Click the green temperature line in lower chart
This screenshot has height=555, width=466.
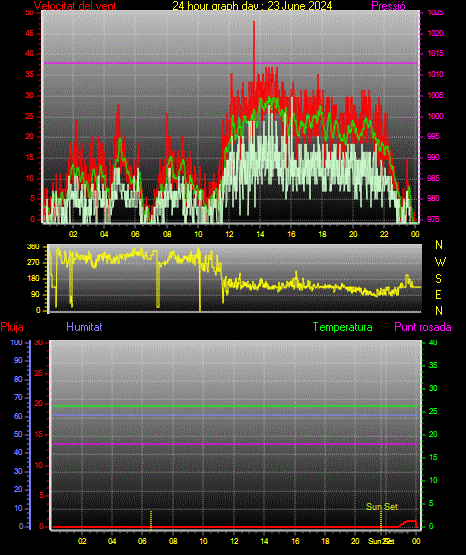tap(235, 406)
